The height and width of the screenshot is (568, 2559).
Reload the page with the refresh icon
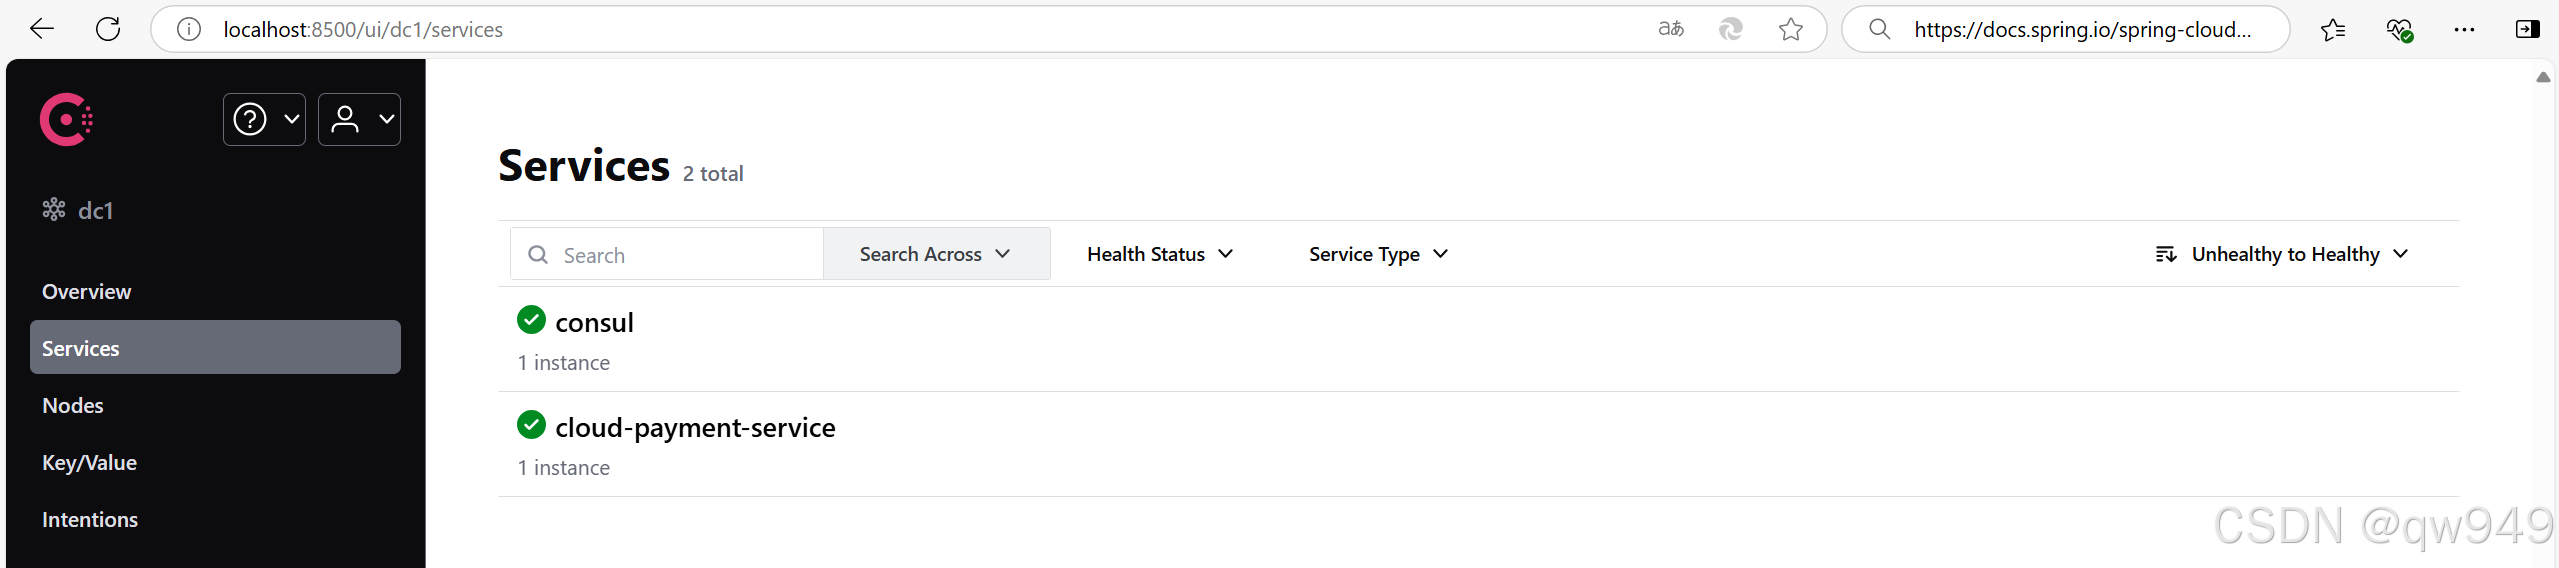coord(108,29)
